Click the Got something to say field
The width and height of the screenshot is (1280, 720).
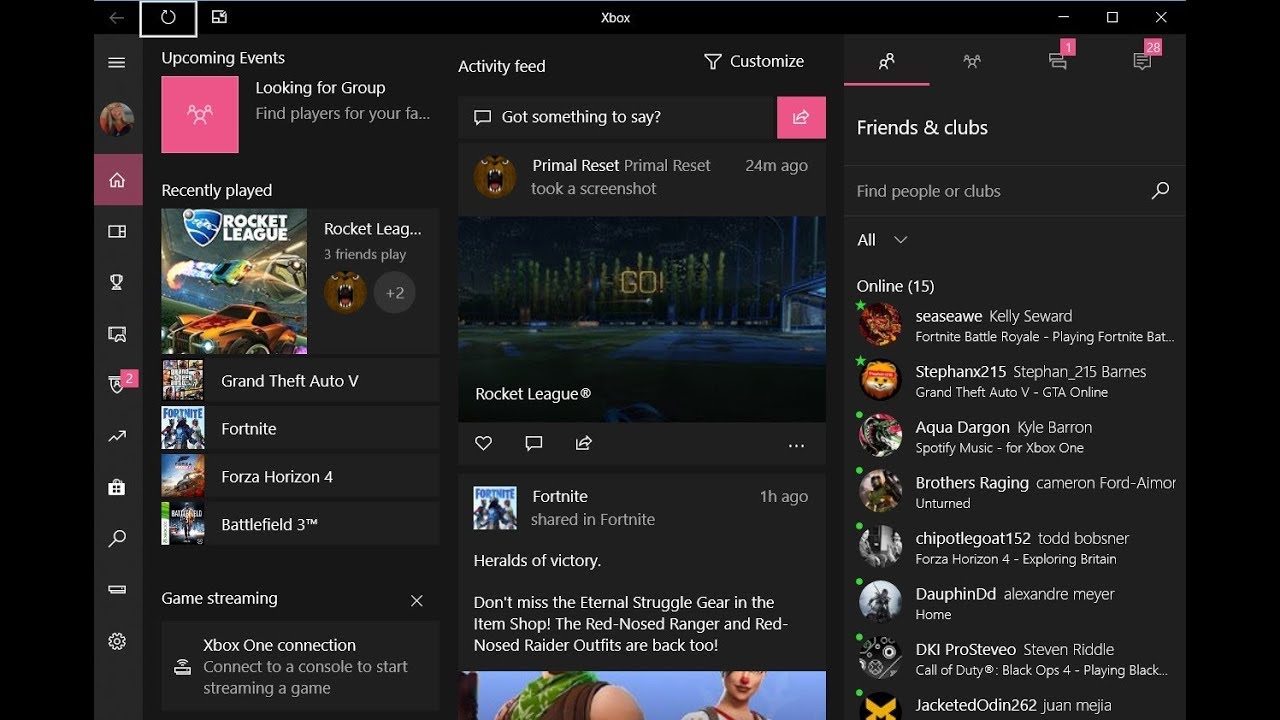[617, 117]
